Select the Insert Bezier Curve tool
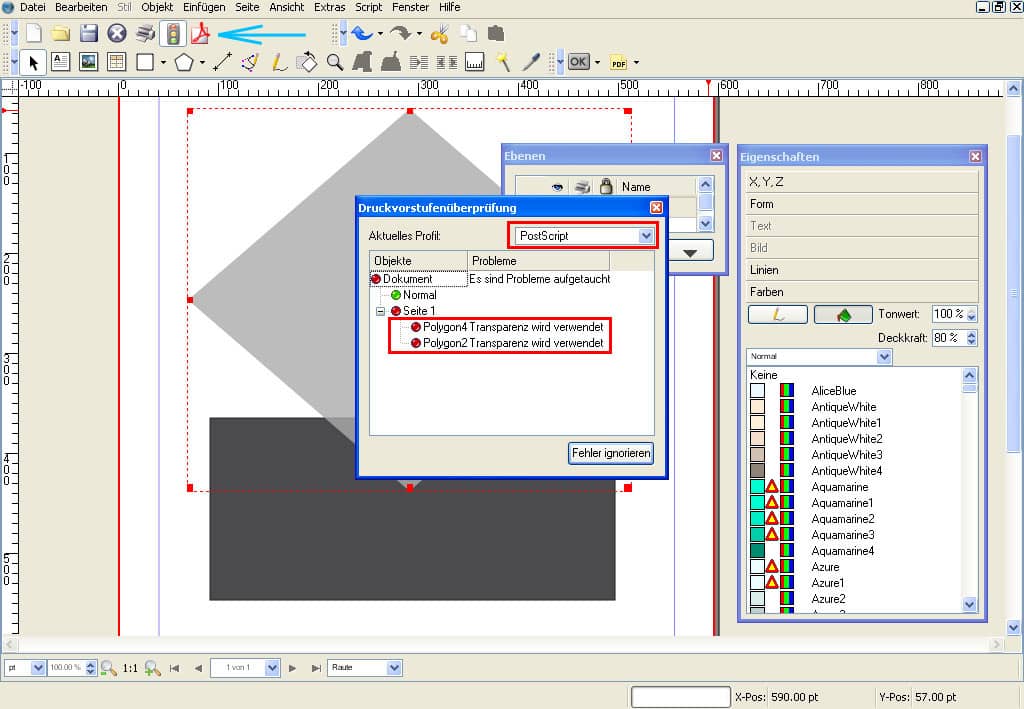Image resolution: width=1024 pixels, height=709 pixels. tap(249, 62)
